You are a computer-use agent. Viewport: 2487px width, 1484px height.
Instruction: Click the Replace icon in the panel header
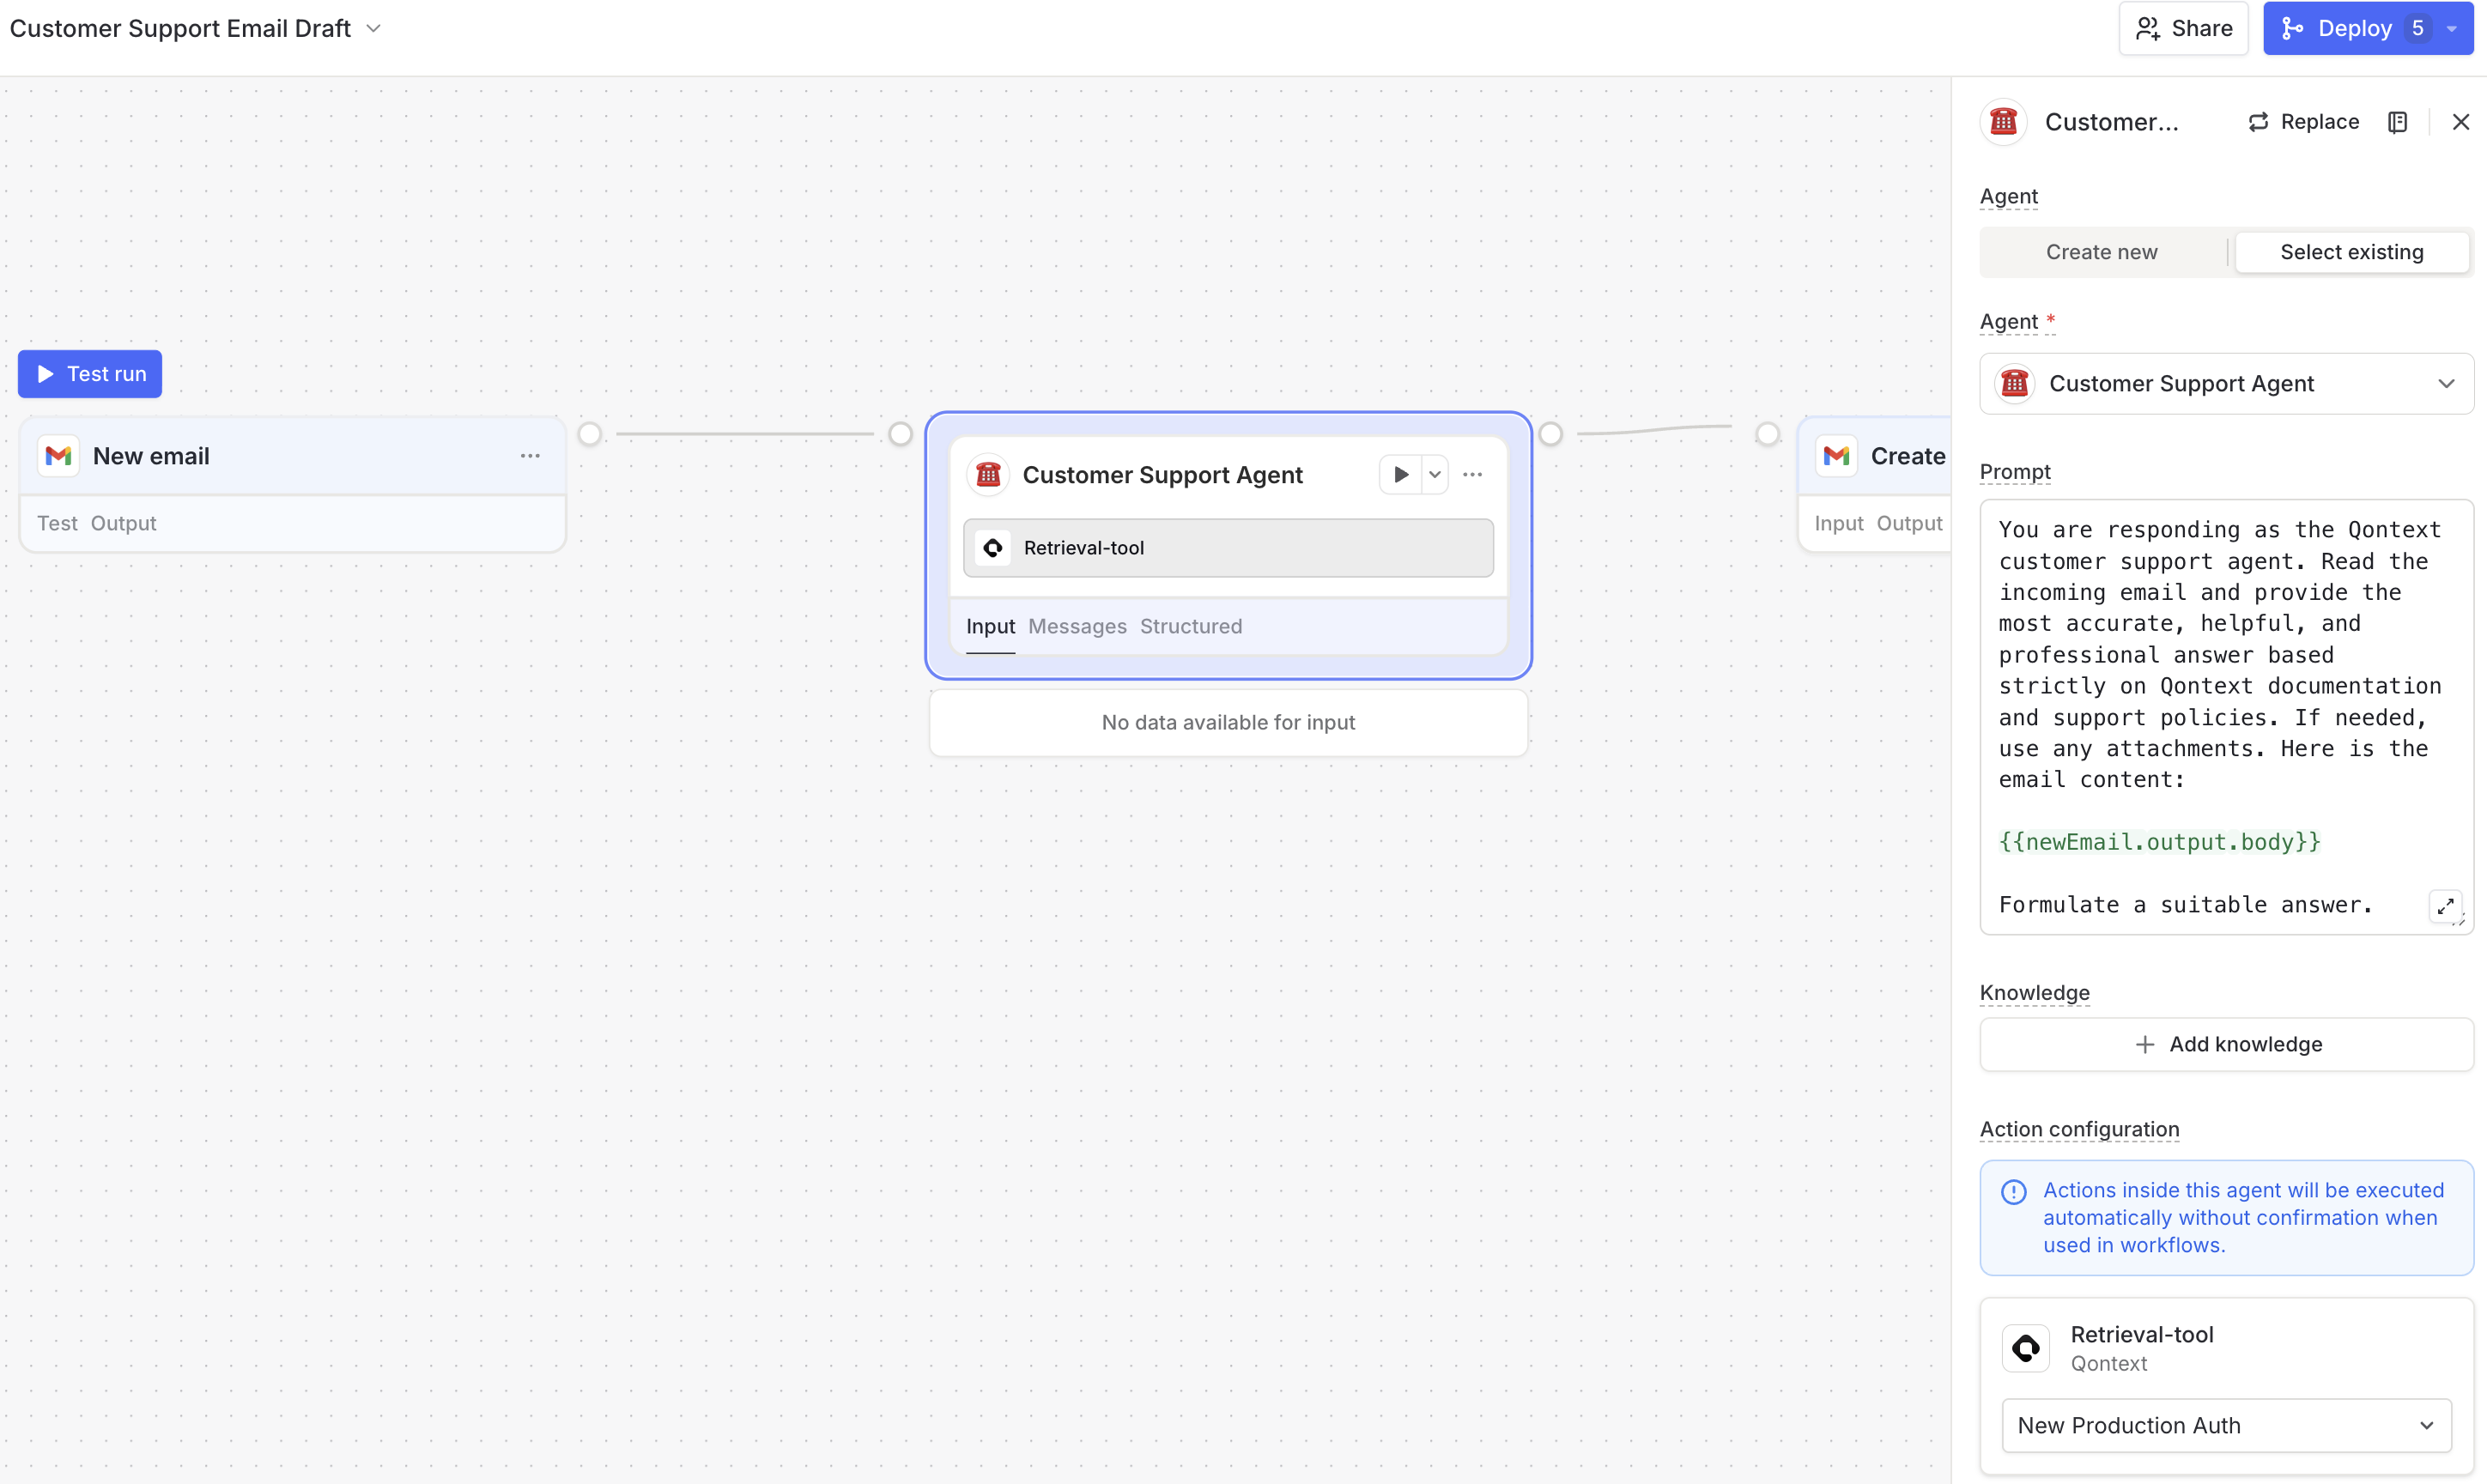2258,121
